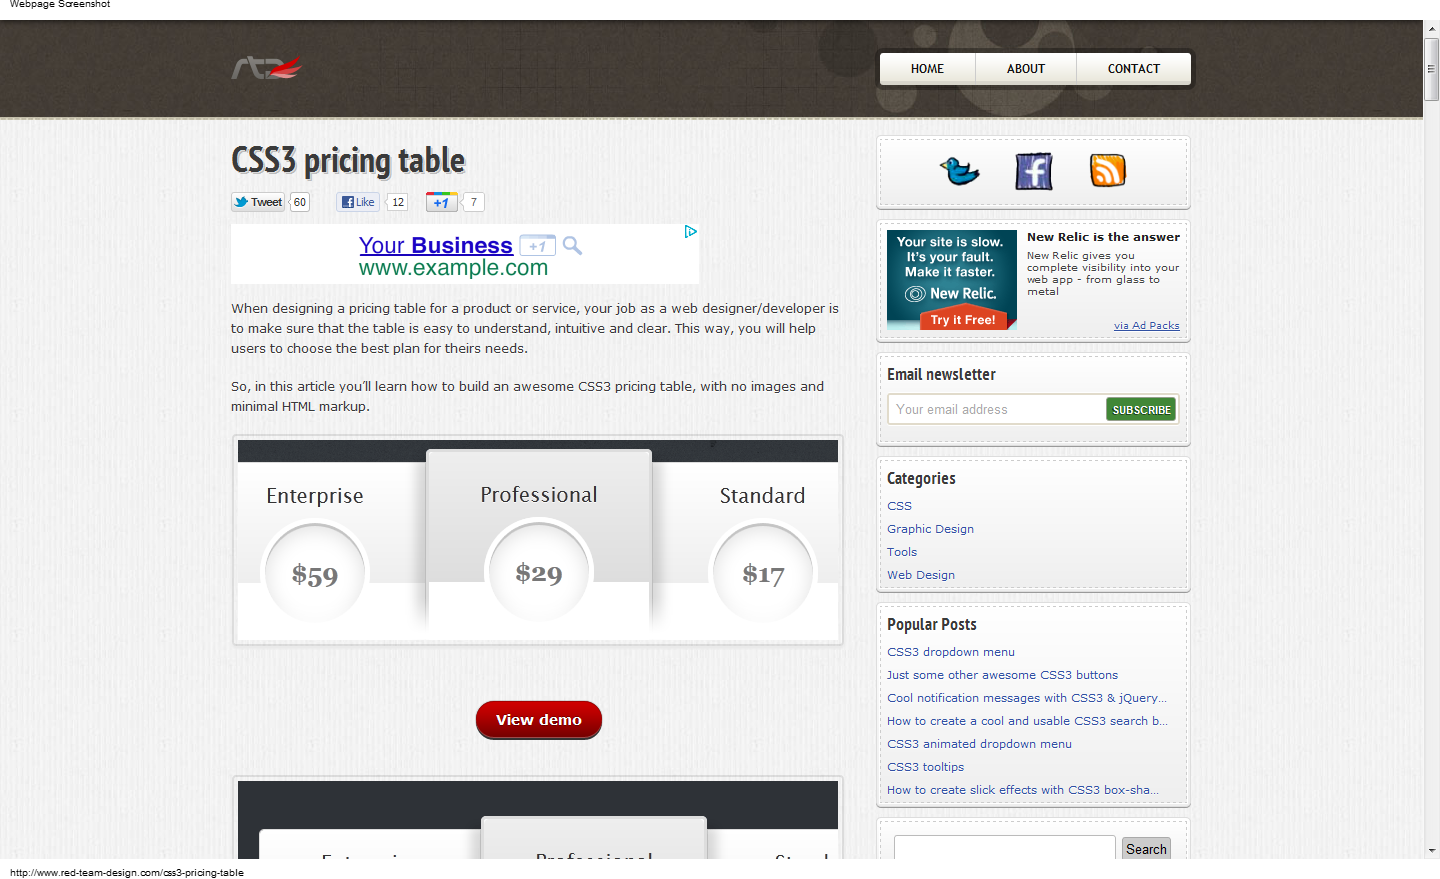Click the site logo in header
Viewport: 1440px width, 879px height.
[267, 68]
